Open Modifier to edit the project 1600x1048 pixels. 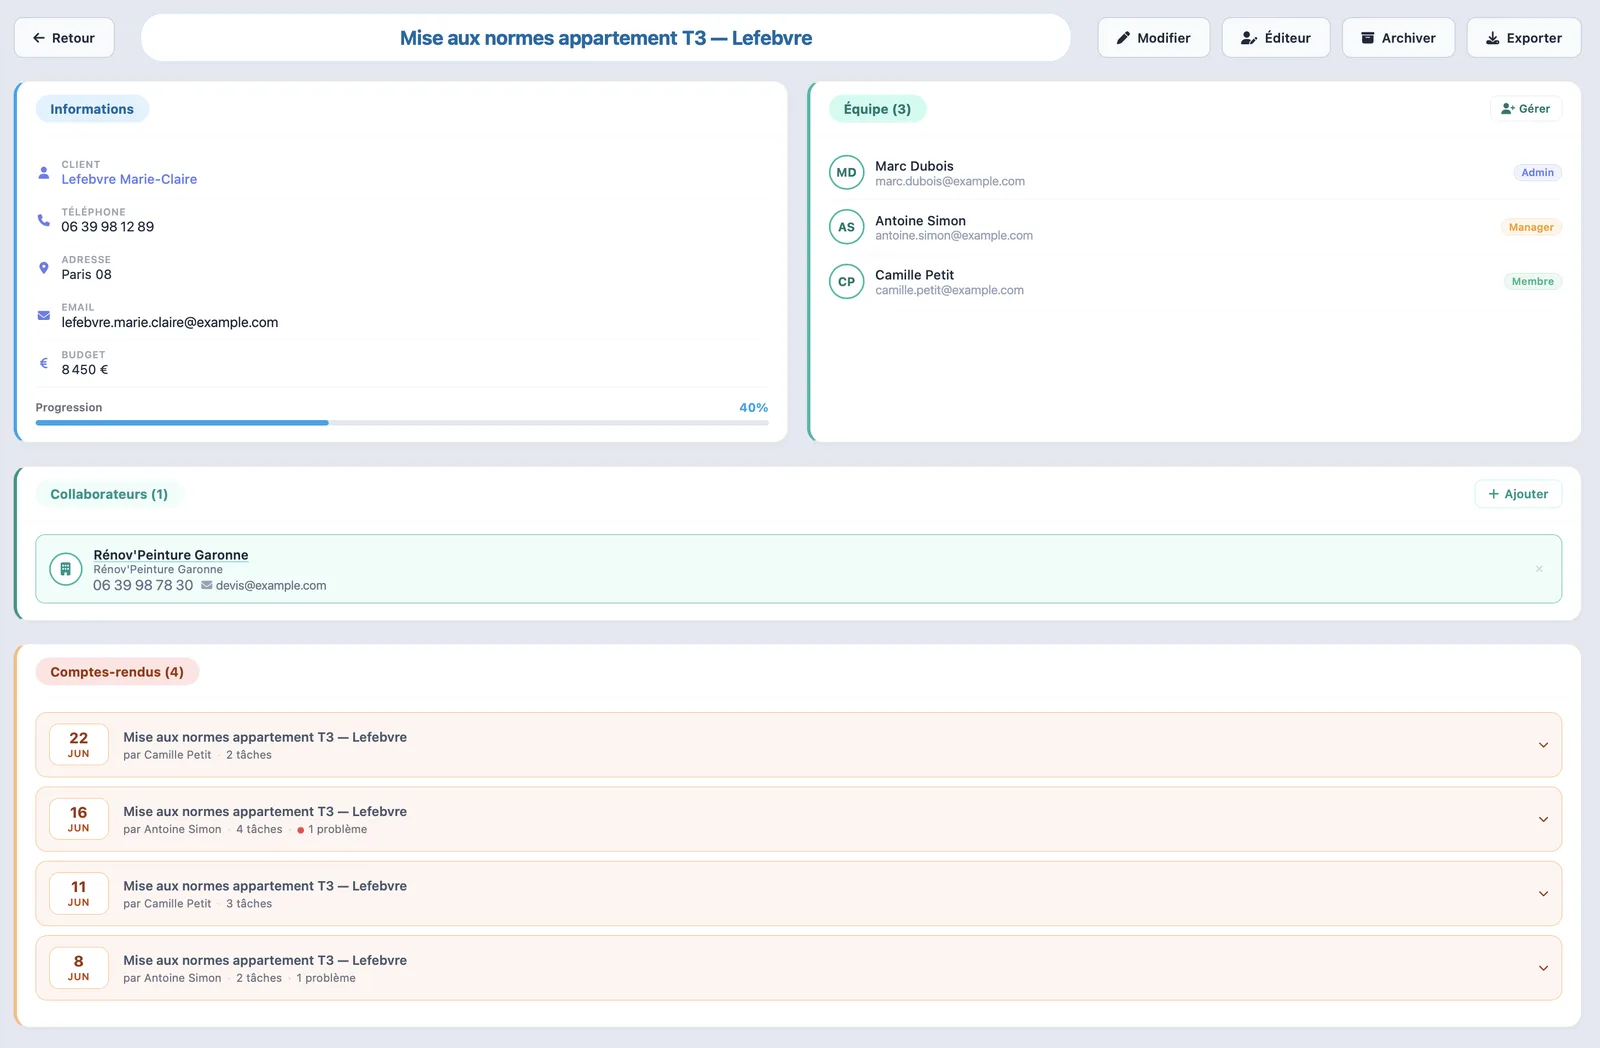[1153, 38]
